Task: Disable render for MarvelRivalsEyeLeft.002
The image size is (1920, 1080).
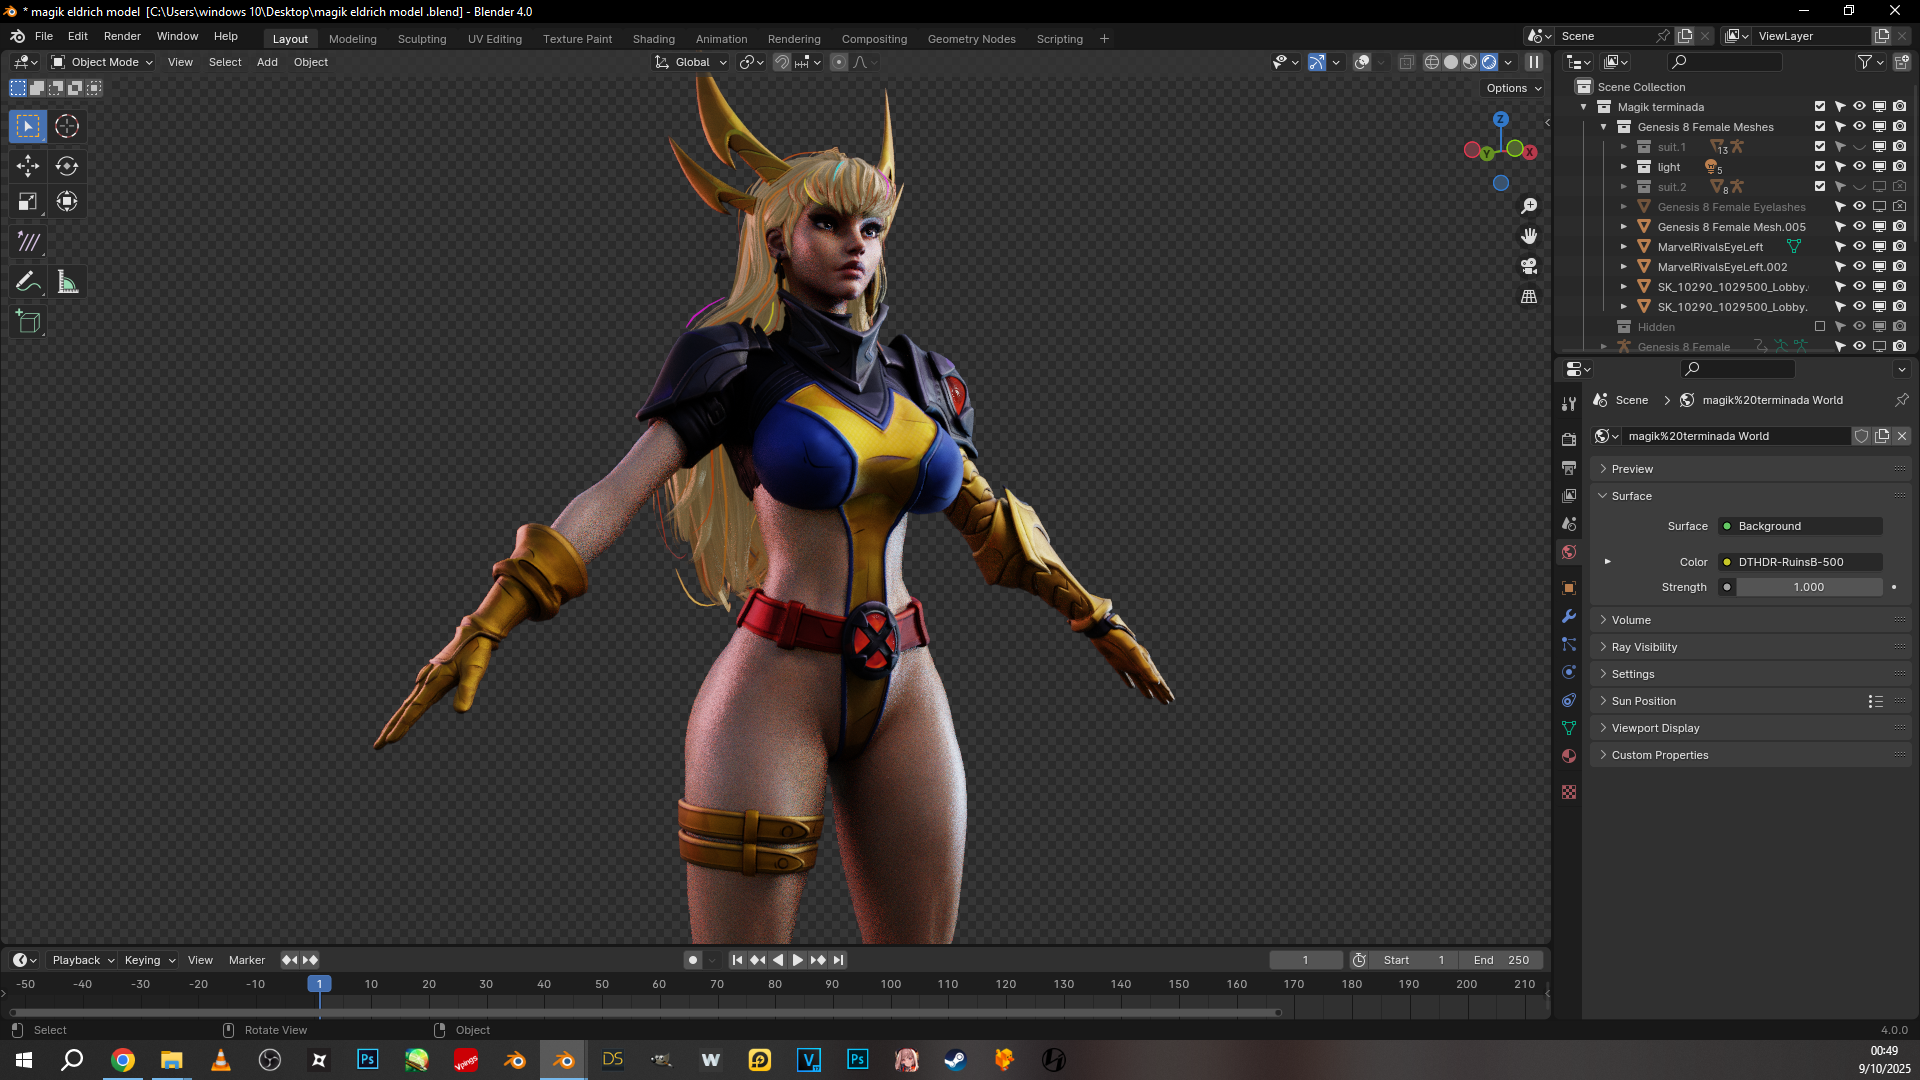Action: click(1900, 267)
